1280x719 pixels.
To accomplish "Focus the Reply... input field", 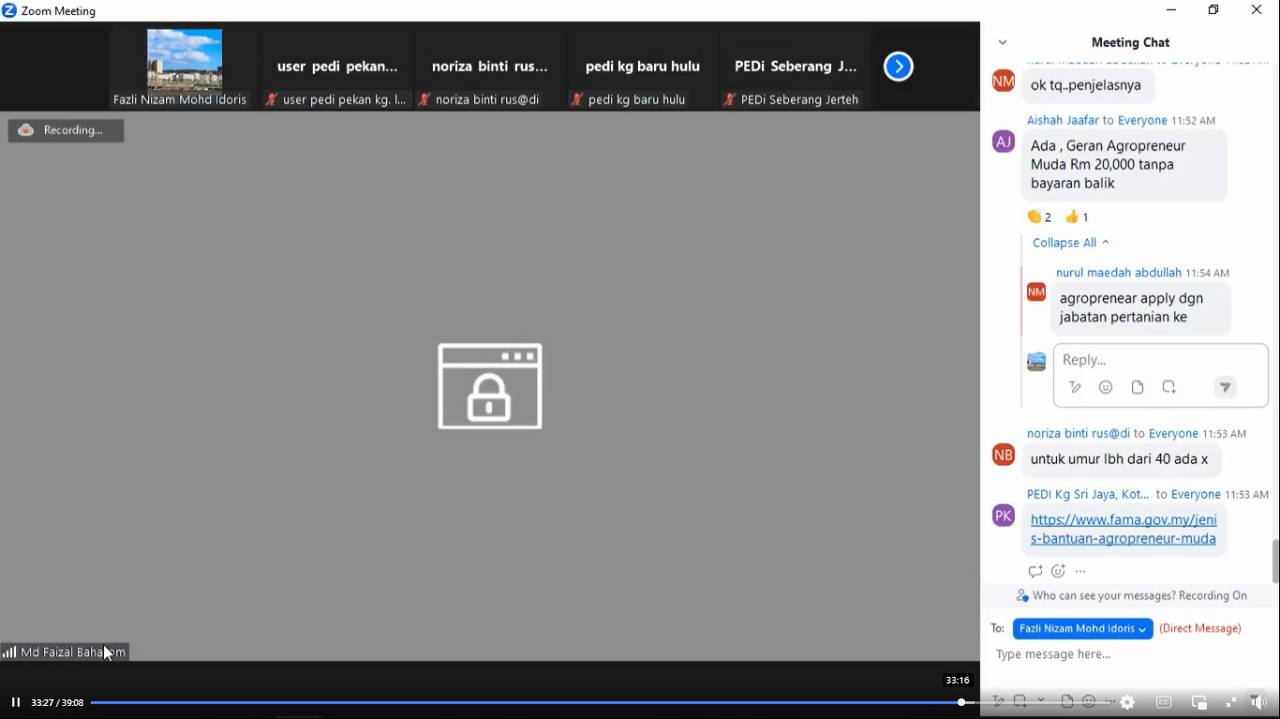I will [x=1160, y=360].
